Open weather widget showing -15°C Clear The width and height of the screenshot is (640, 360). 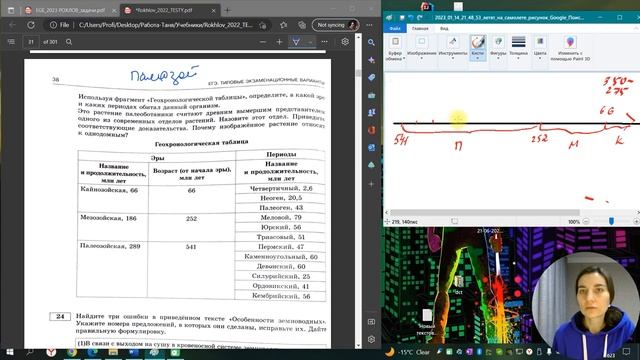(x=408, y=352)
